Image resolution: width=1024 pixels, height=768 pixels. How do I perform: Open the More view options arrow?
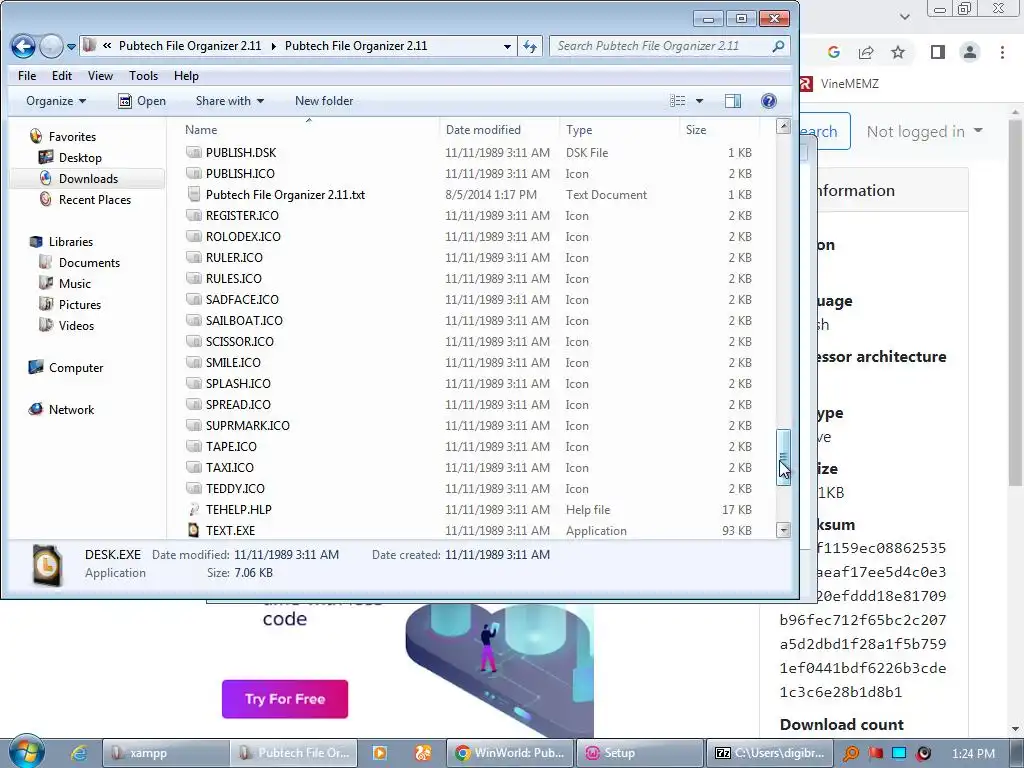(699, 101)
